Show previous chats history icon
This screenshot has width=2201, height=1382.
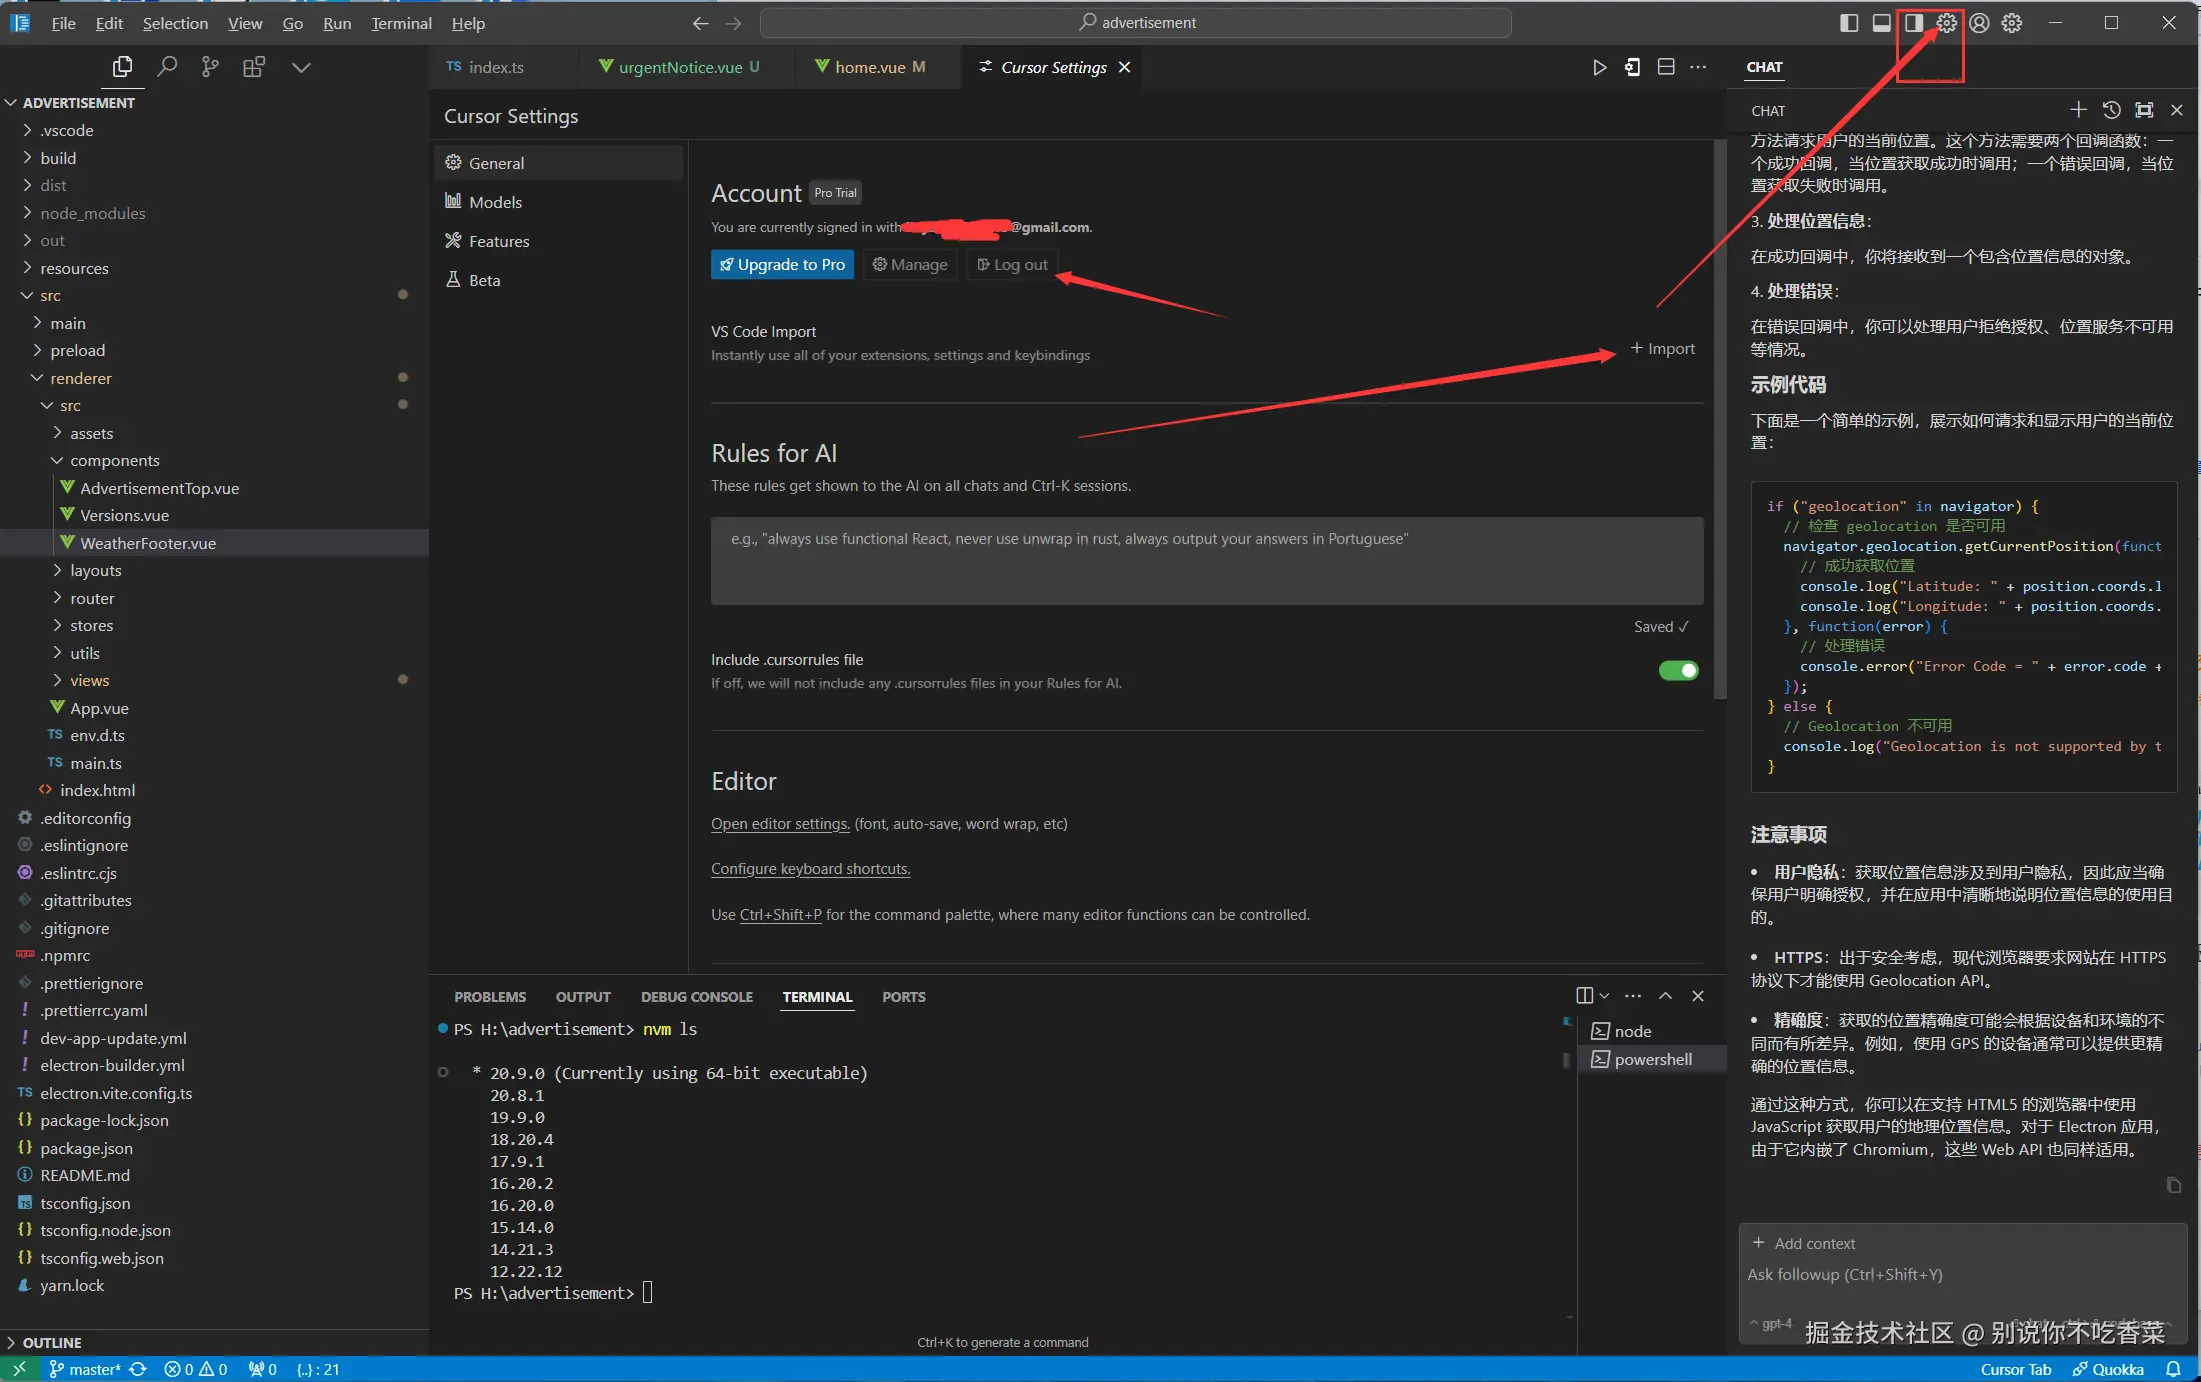click(x=2111, y=110)
